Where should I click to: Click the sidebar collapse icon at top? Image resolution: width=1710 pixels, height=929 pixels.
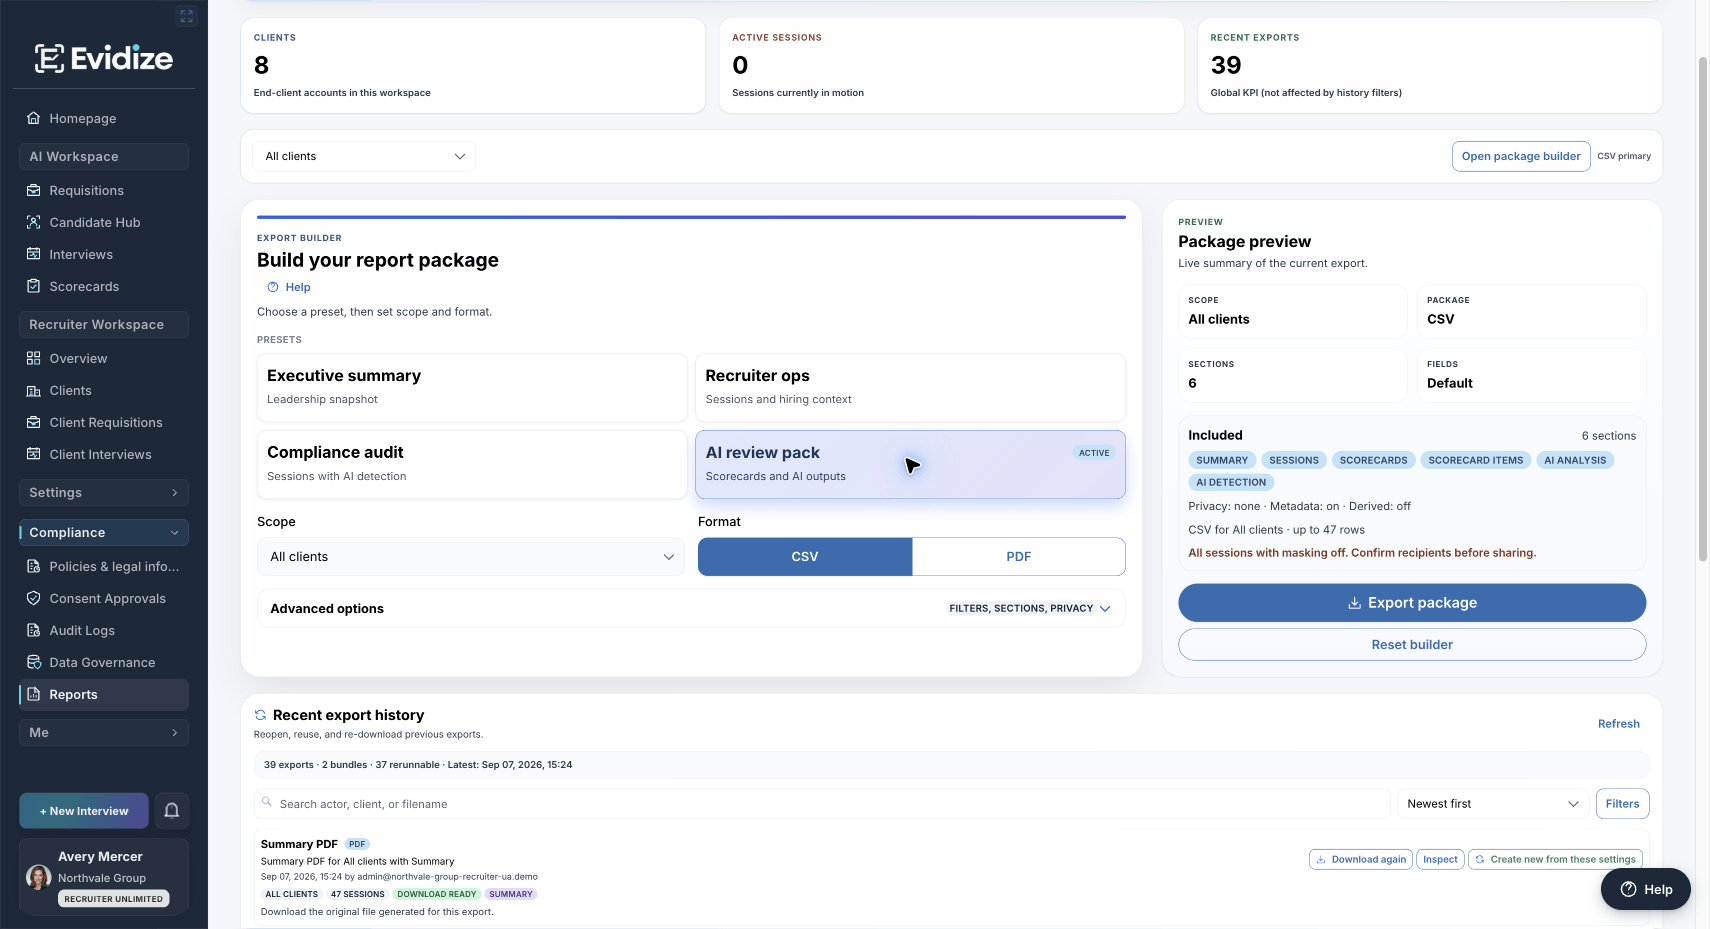[x=186, y=16]
